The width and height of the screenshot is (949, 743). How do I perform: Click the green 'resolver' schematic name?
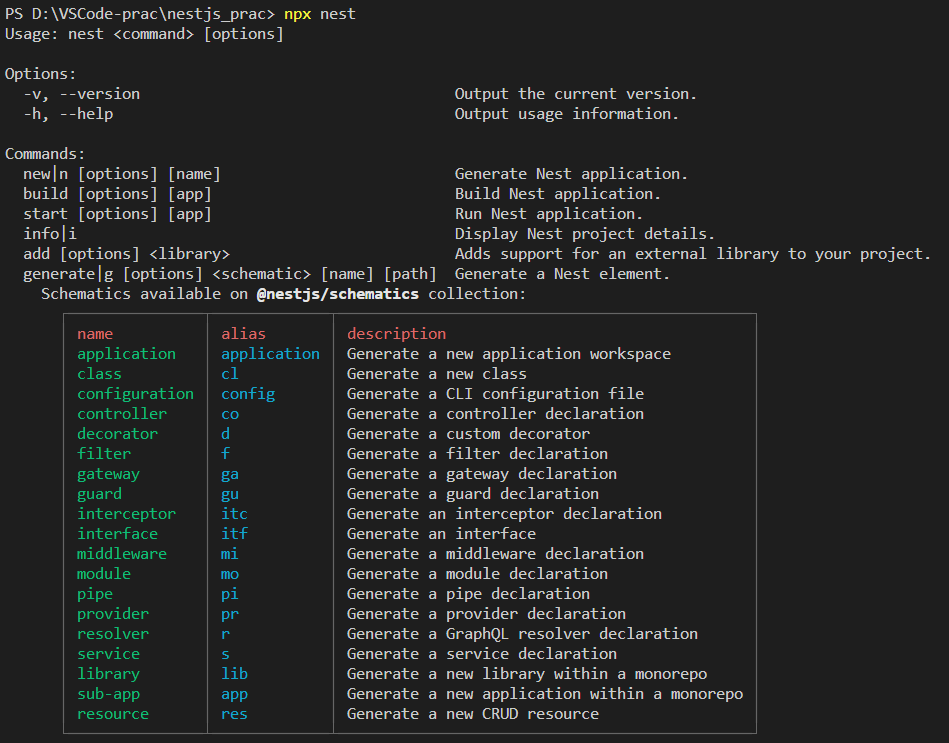[113, 633]
